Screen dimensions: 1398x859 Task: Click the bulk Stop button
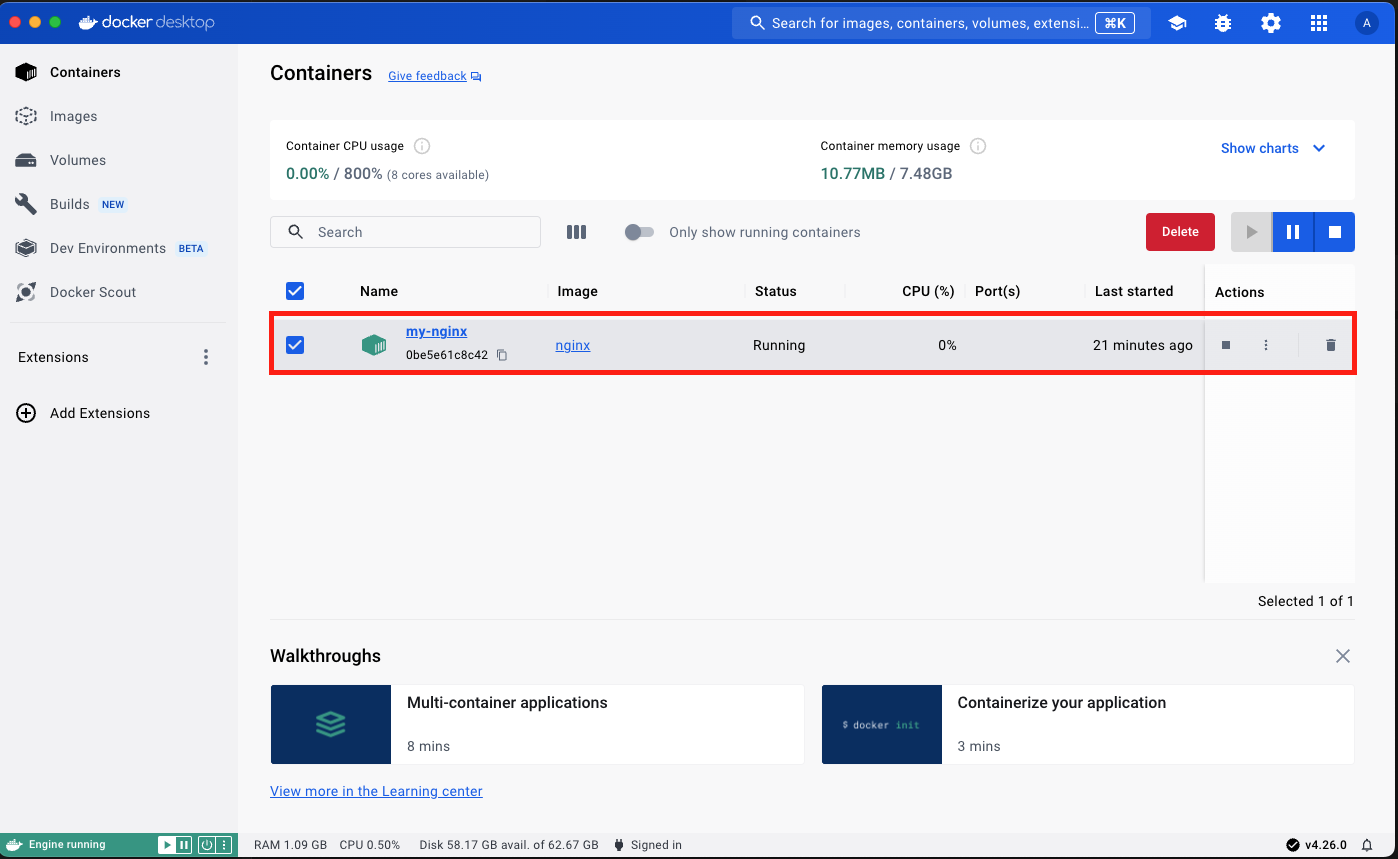(1334, 232)
